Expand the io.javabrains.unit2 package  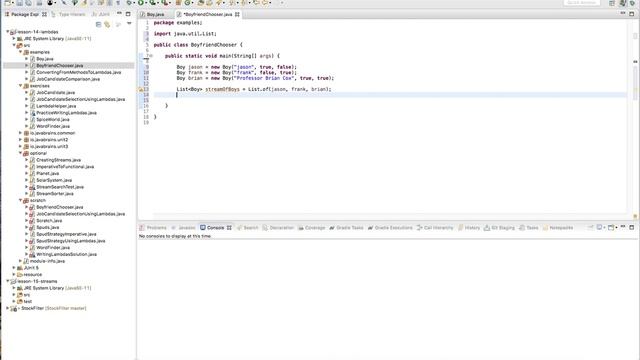[x=20, y=140]
